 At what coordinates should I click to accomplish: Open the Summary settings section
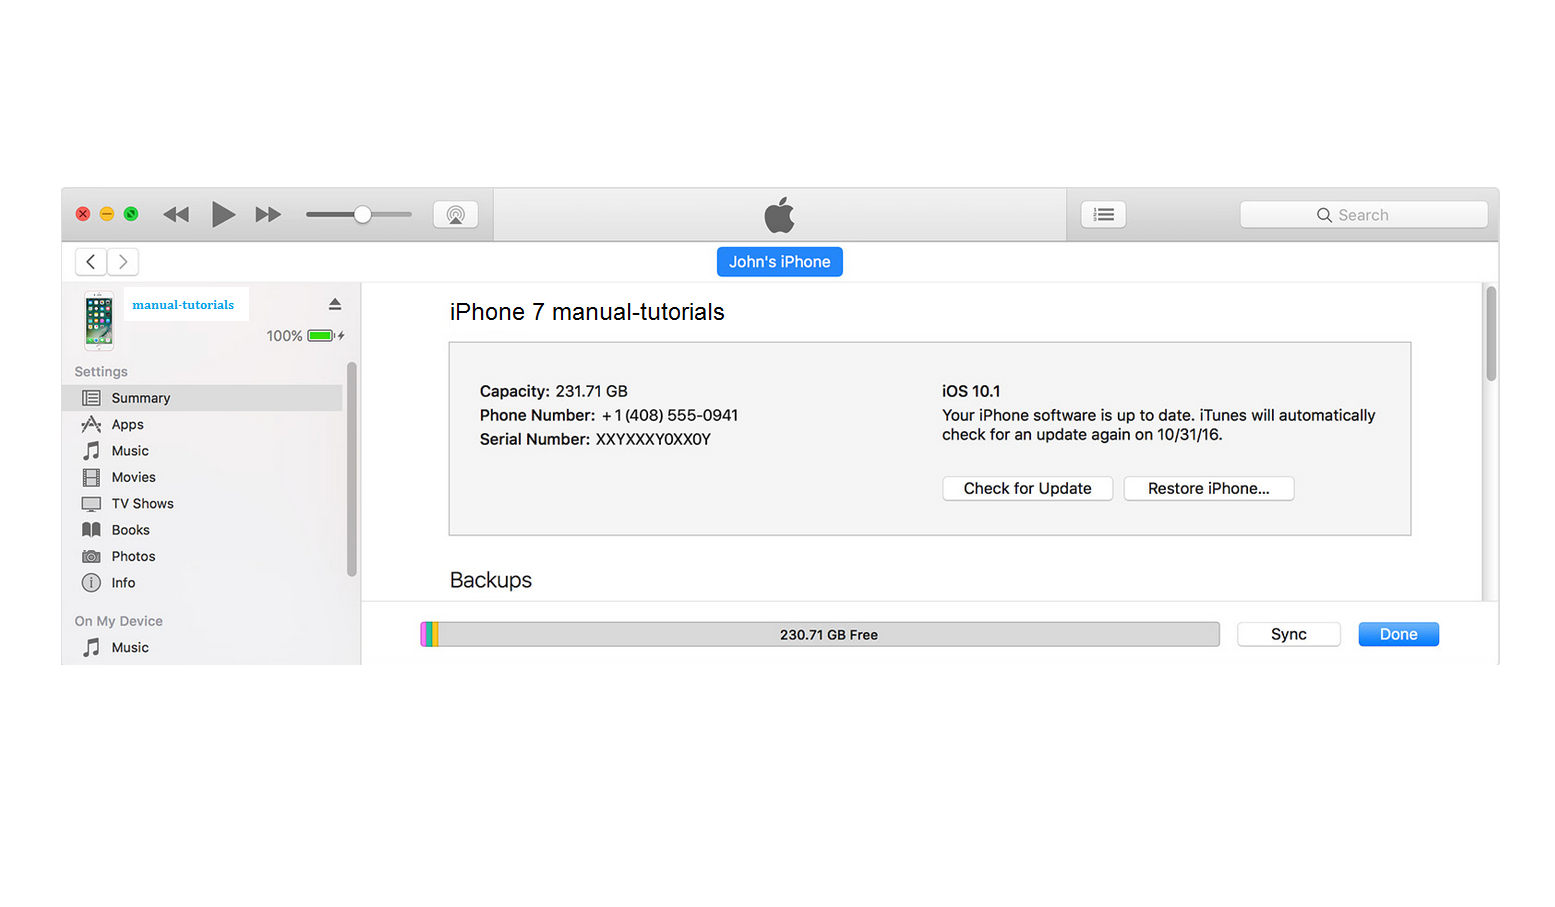tap(202, 398)
